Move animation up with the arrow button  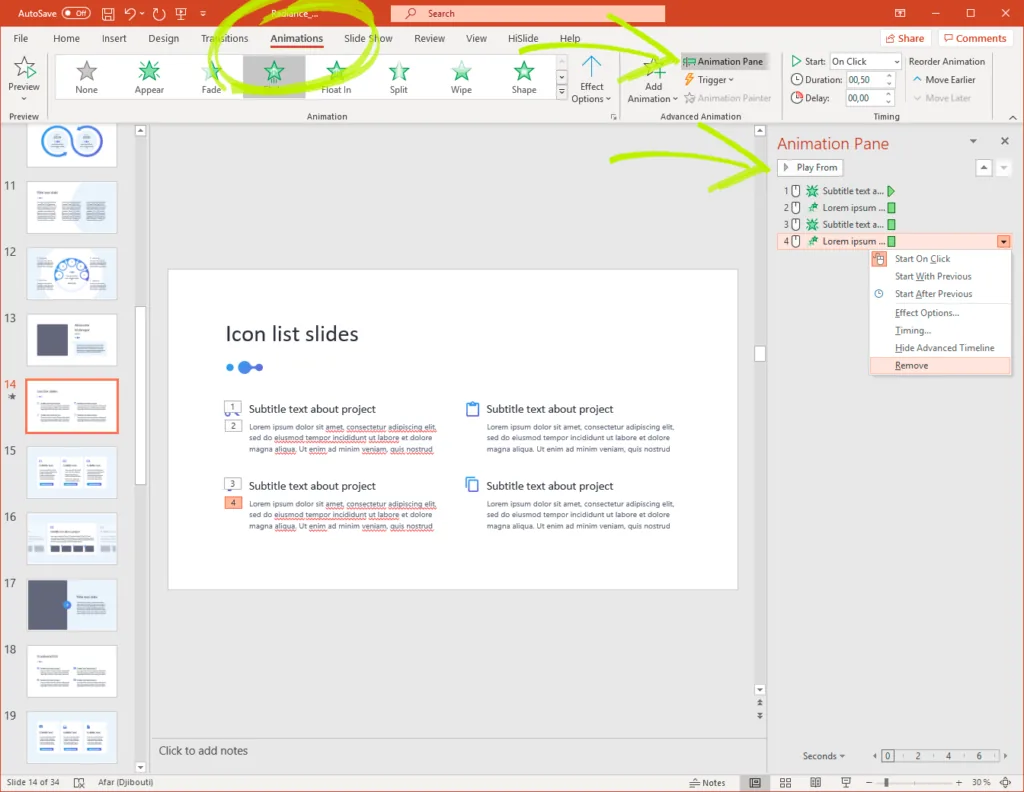point(984,168)
